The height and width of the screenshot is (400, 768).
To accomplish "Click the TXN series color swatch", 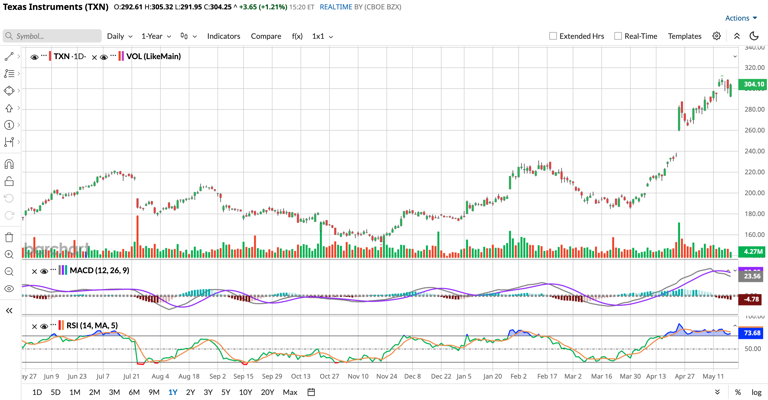I will [50, 56].
